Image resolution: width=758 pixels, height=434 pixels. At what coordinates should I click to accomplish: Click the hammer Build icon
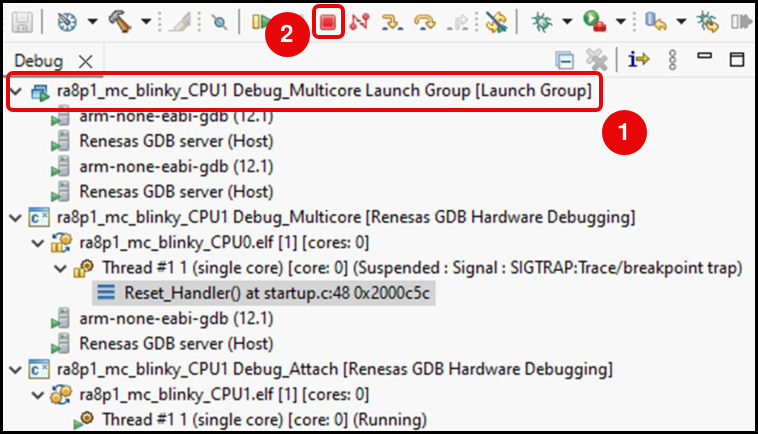(119, 22)
